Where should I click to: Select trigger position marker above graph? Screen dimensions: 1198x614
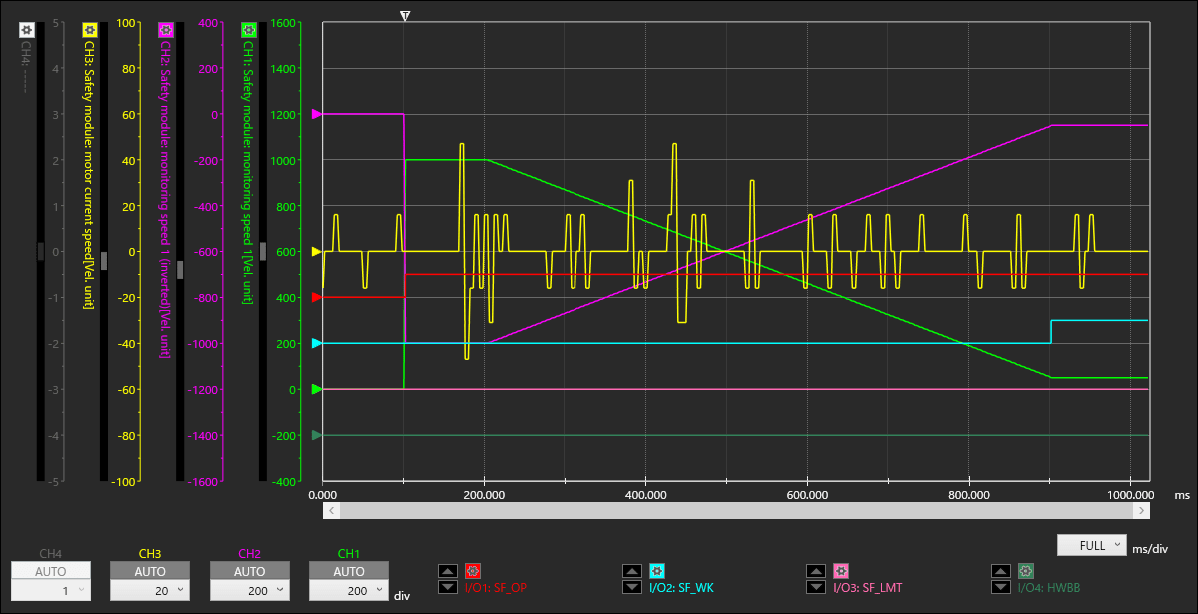404,16
